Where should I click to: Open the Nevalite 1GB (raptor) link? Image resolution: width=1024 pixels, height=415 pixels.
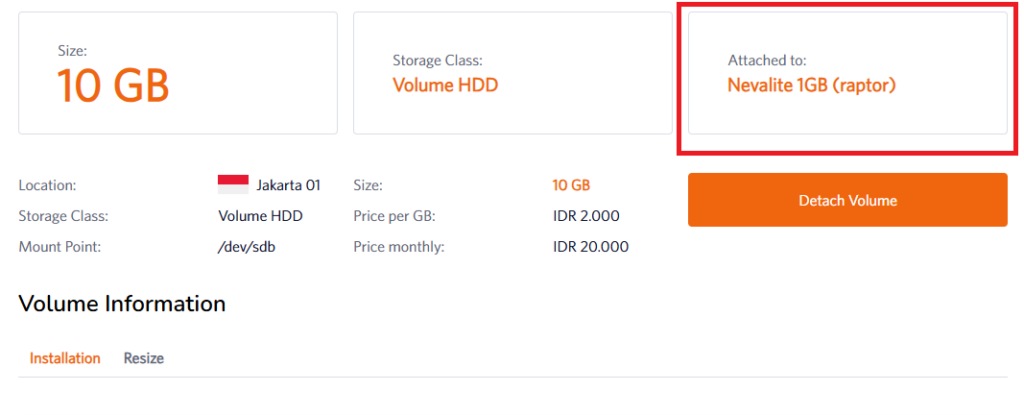(x=811, y=86)
